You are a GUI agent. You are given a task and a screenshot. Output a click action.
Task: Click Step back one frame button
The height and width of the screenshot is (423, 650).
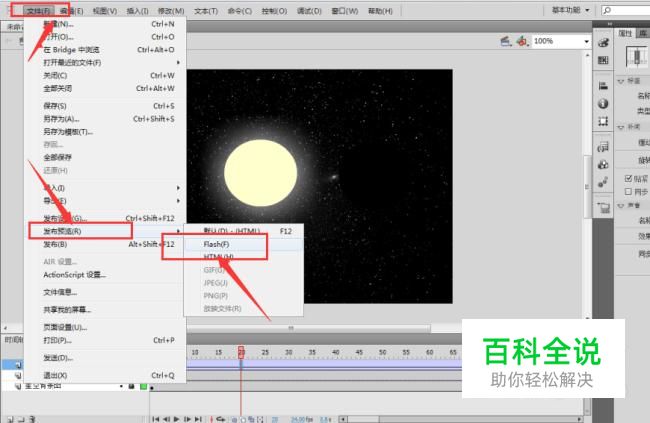[166, 419]
